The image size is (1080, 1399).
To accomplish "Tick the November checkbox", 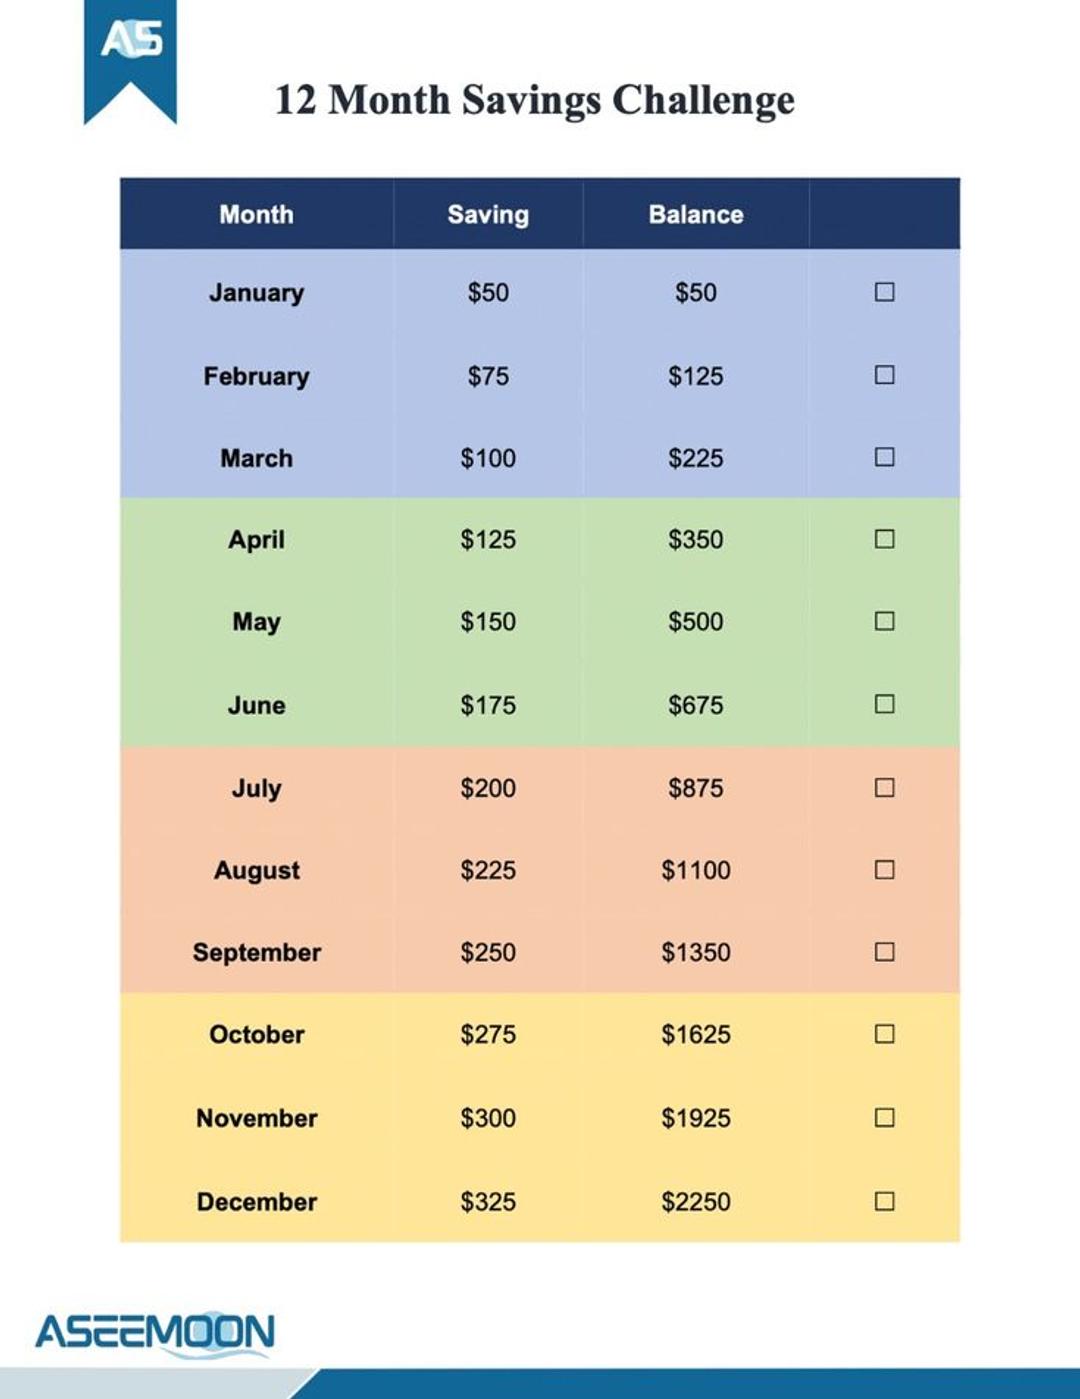I will click(884, 1118).
